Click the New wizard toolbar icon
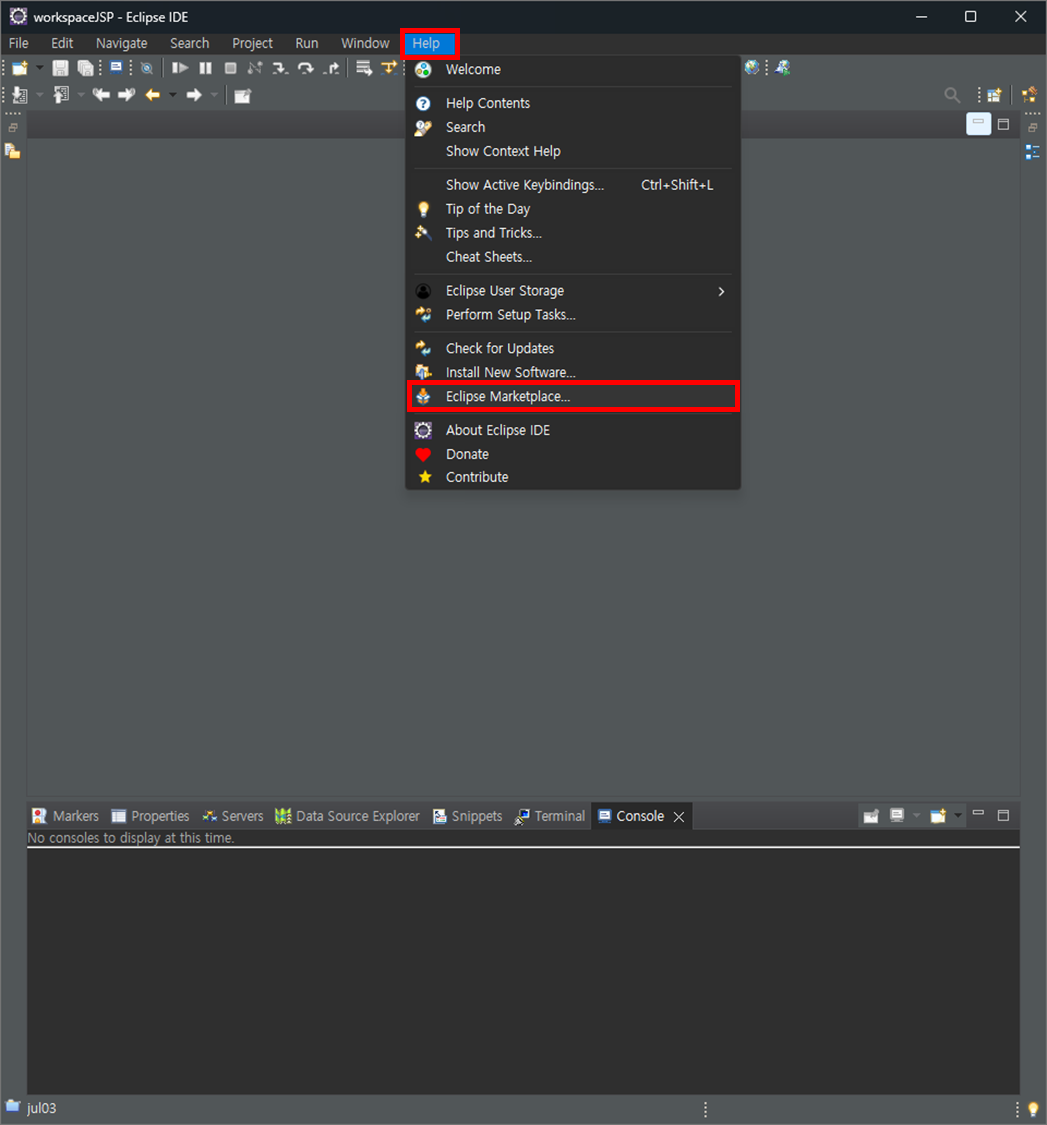 point(20,68)
